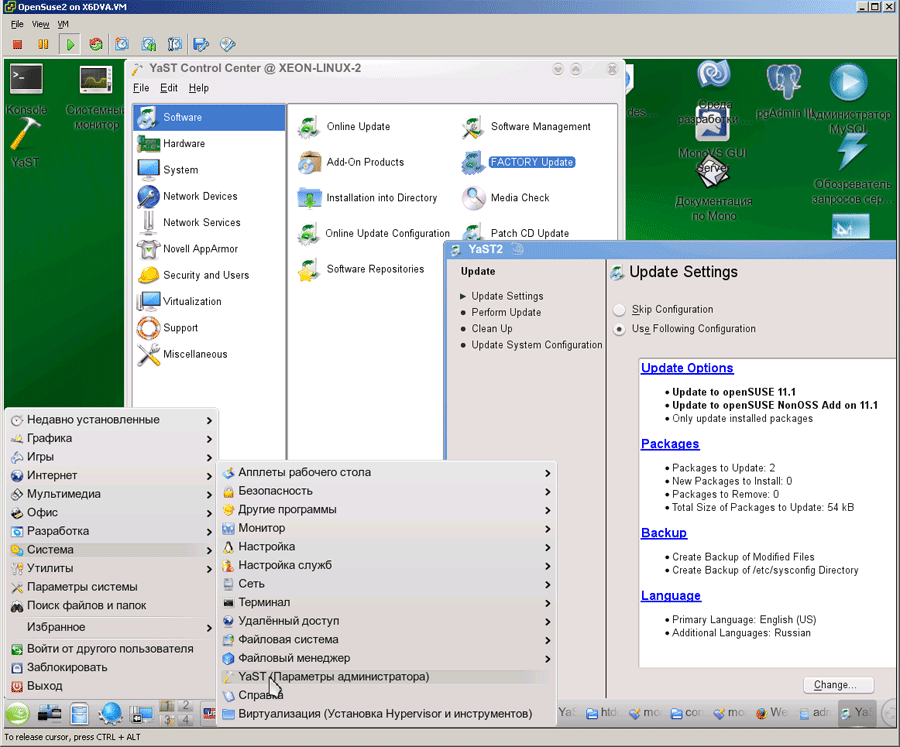Open snapshot manager wrench-clock icon
Image resolution: width=900 pixels, height=747 pixels.
[x=174, y=44]
